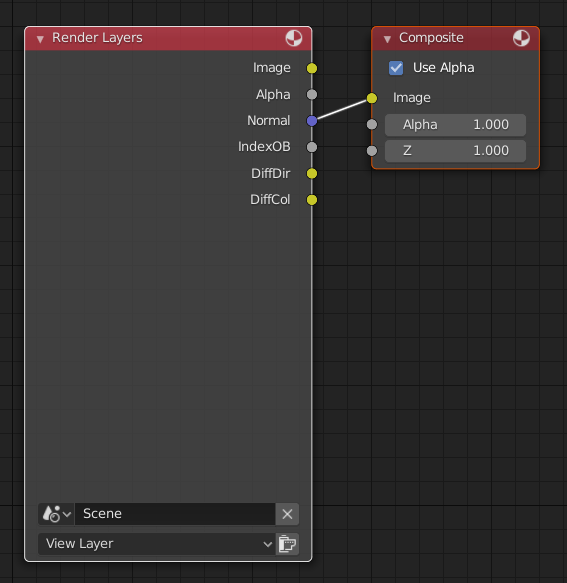
Task: Click render active scene icon next to View Layer
Action: click(x=287, y=544)
